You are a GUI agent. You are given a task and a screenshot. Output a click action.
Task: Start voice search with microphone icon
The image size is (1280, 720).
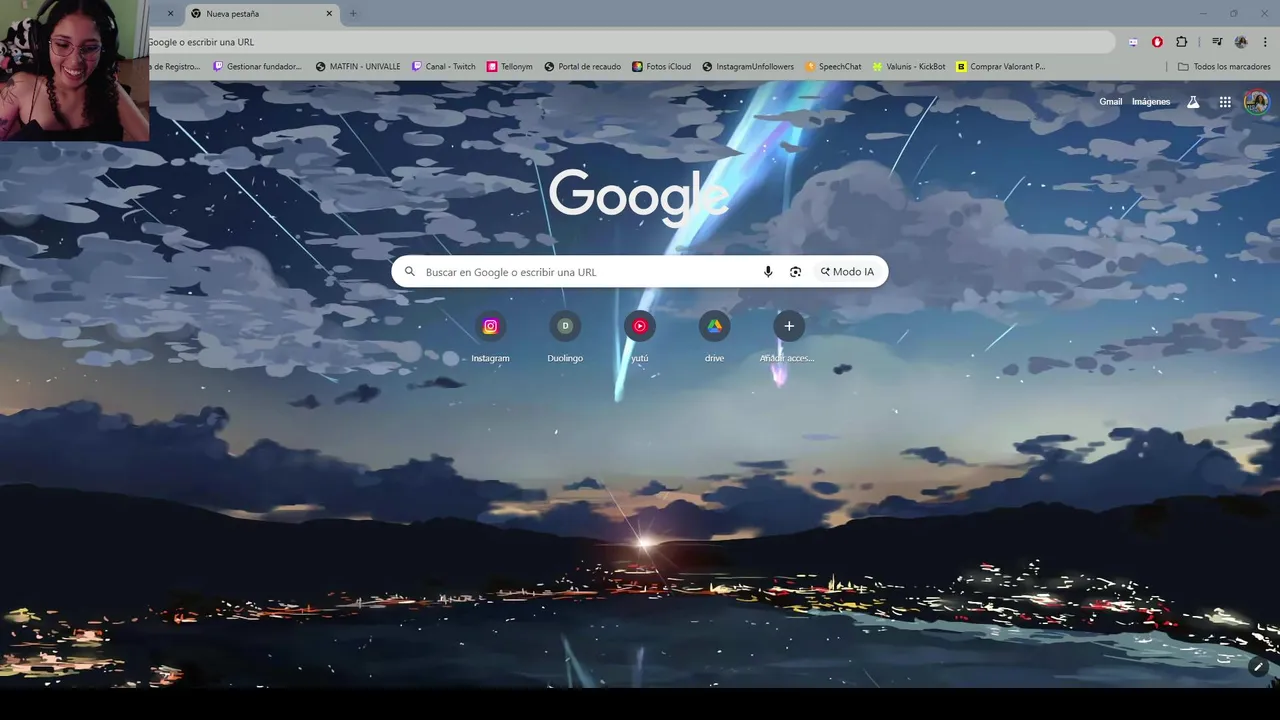pos(768,272)
